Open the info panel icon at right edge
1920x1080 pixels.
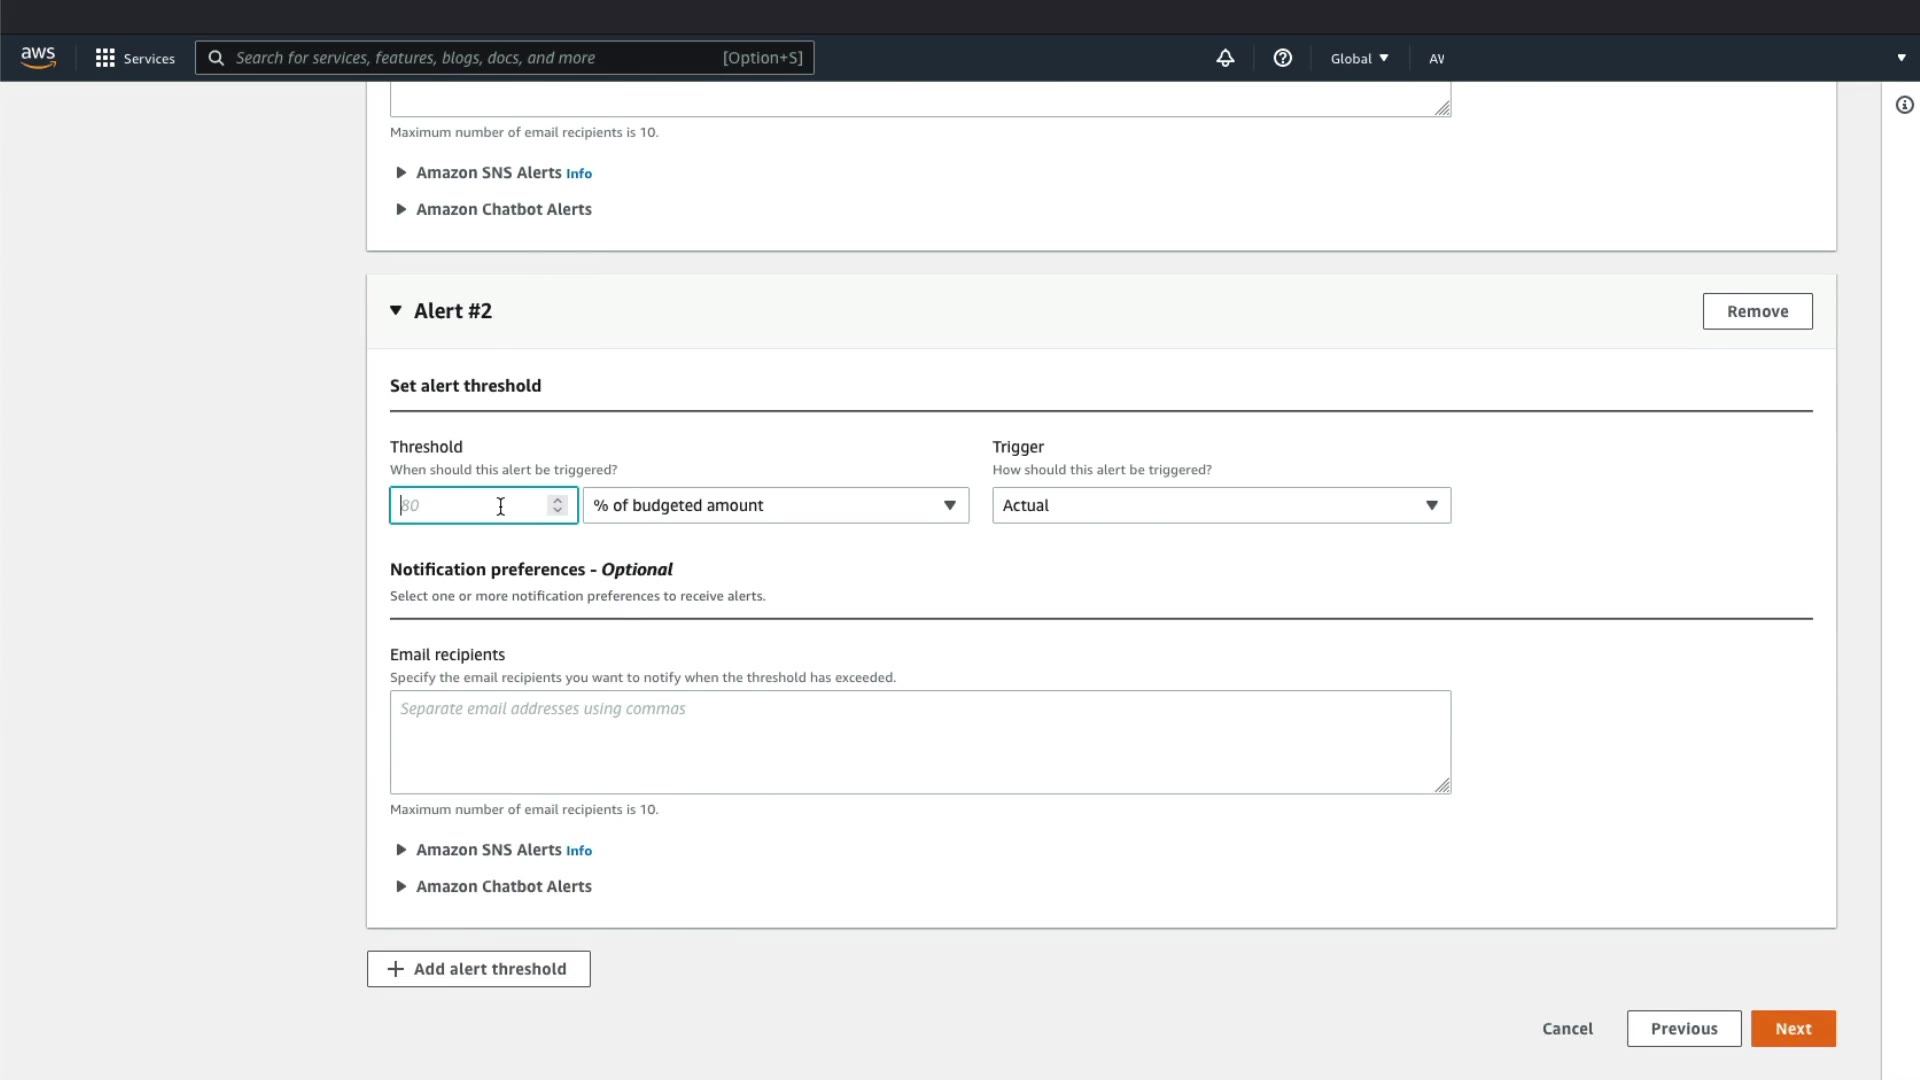[x=1904, y=105]
